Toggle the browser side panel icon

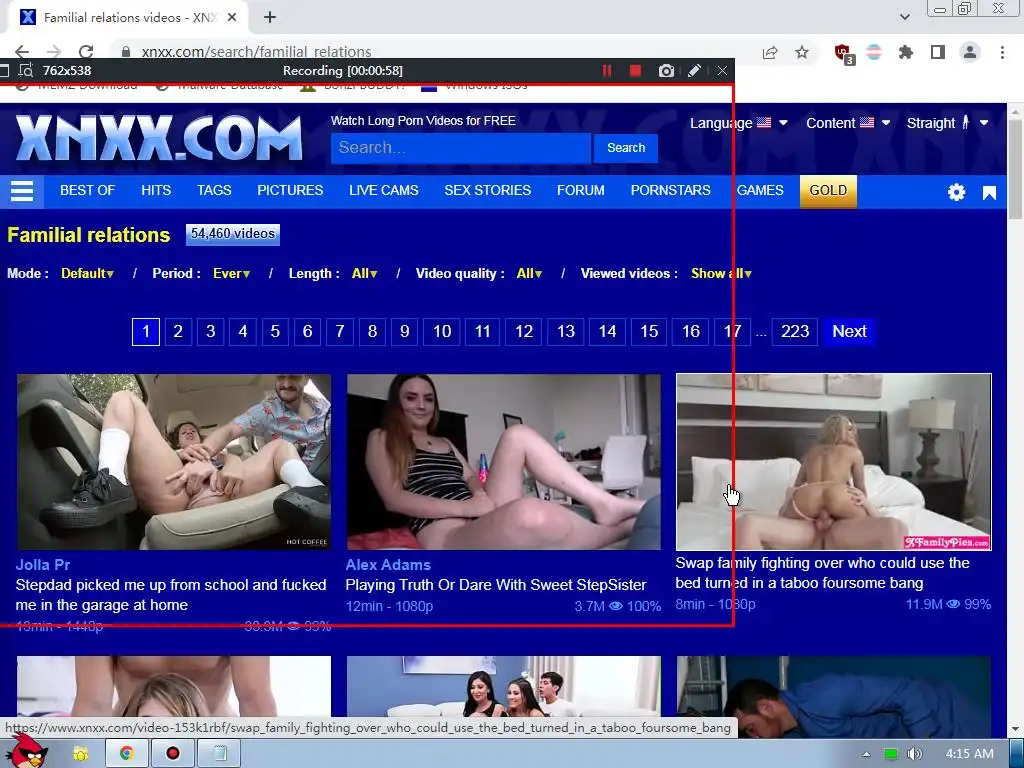point(938,52)
